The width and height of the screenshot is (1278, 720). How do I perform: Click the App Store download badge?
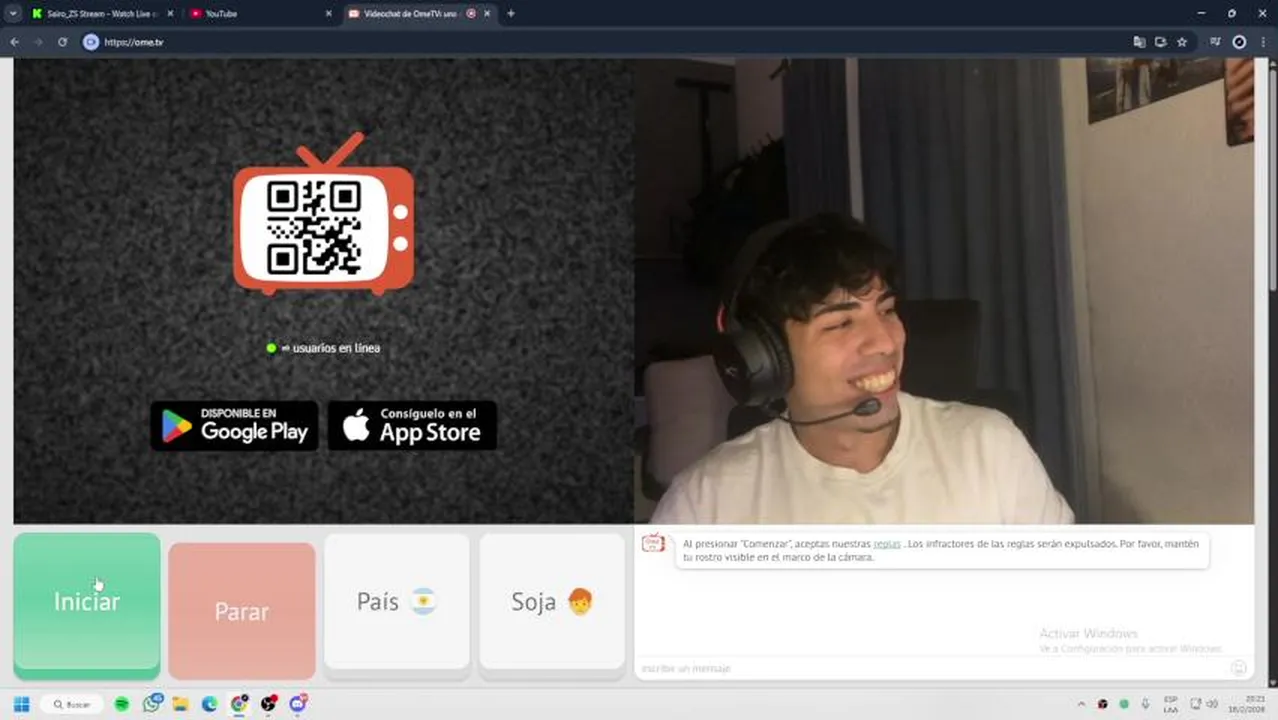pyautogui.click(x=412, y=426)
